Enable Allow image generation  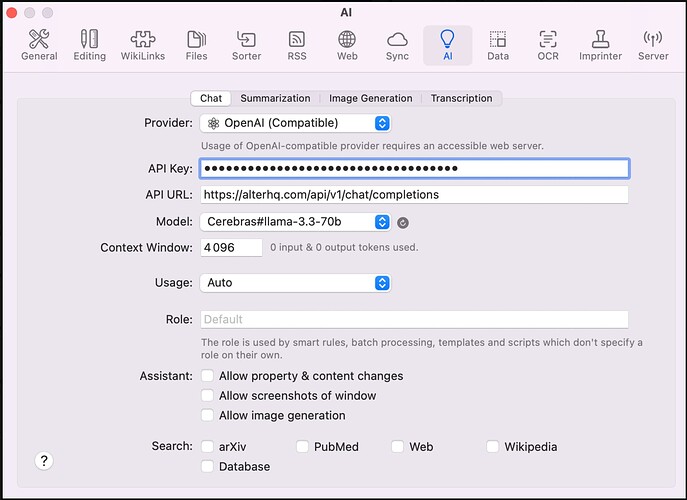pos(207,415)
